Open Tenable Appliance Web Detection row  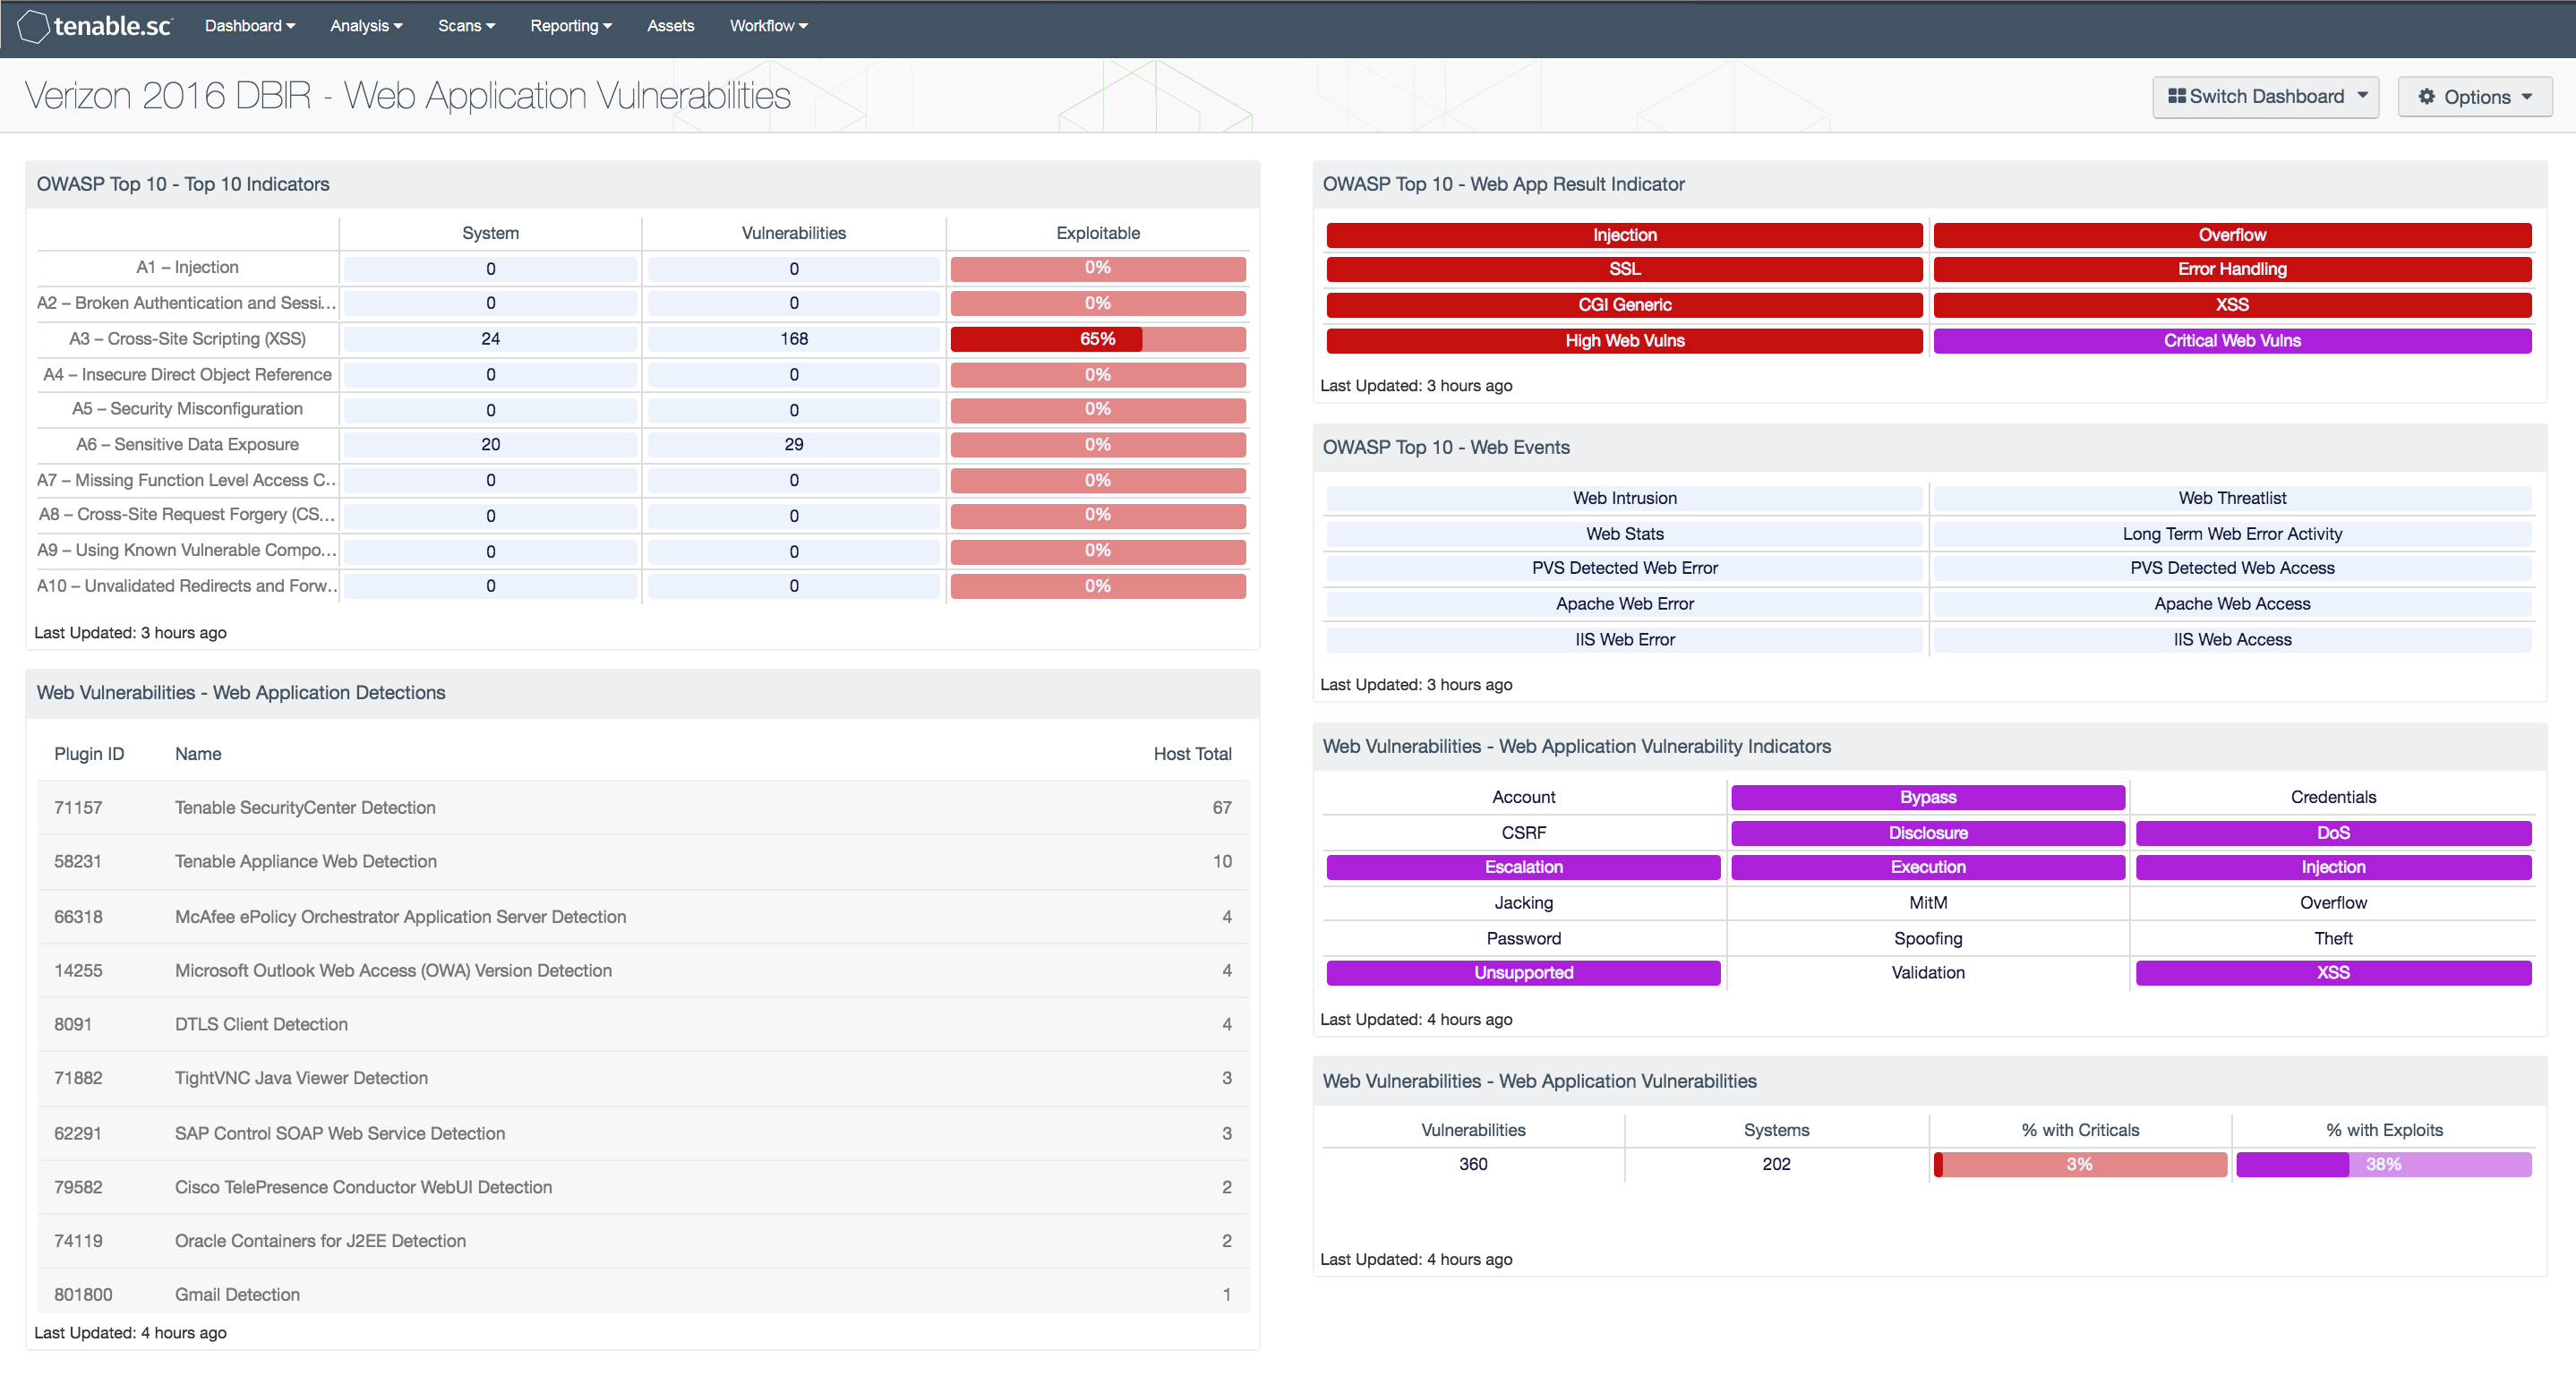click(643, 862)
